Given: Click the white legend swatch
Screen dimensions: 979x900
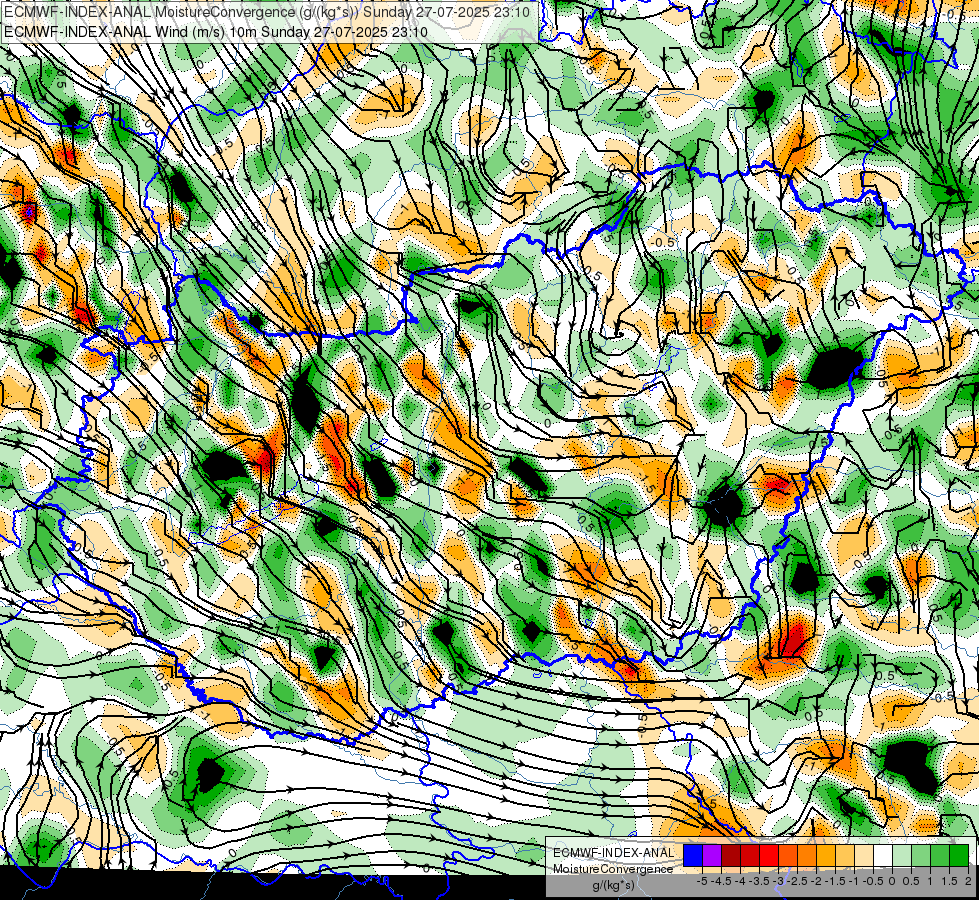Looking at the screenshot, I should click(x=883, y=855).
